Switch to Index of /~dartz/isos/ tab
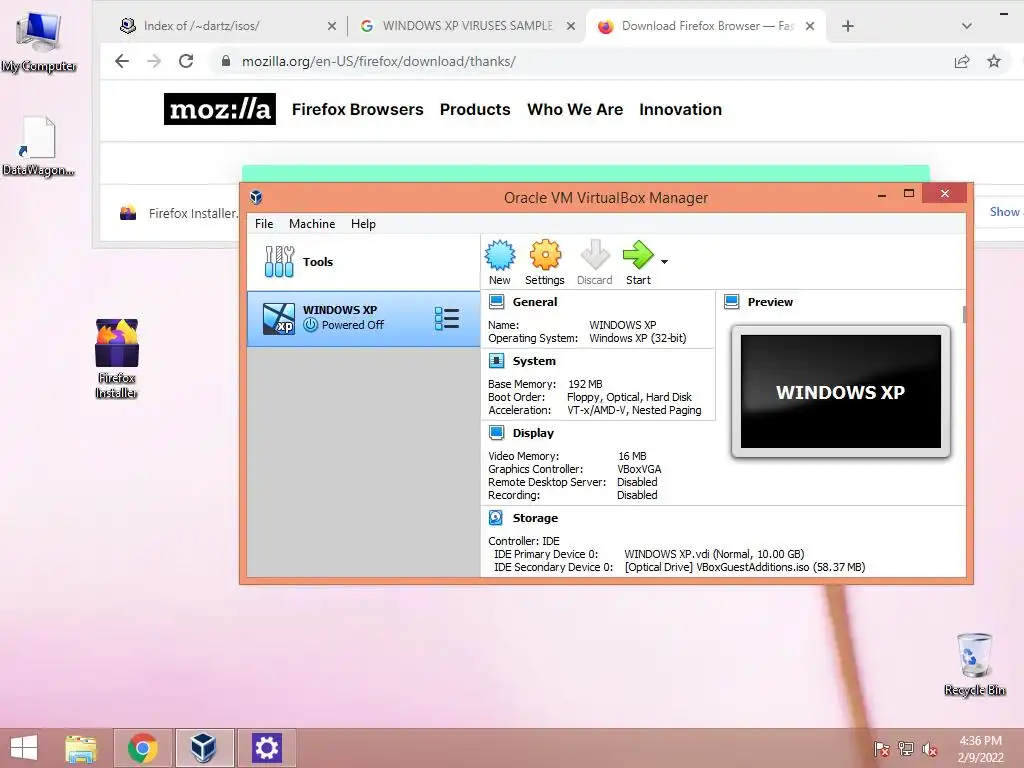Screen dimensions: 1024x768 point(229,26)
